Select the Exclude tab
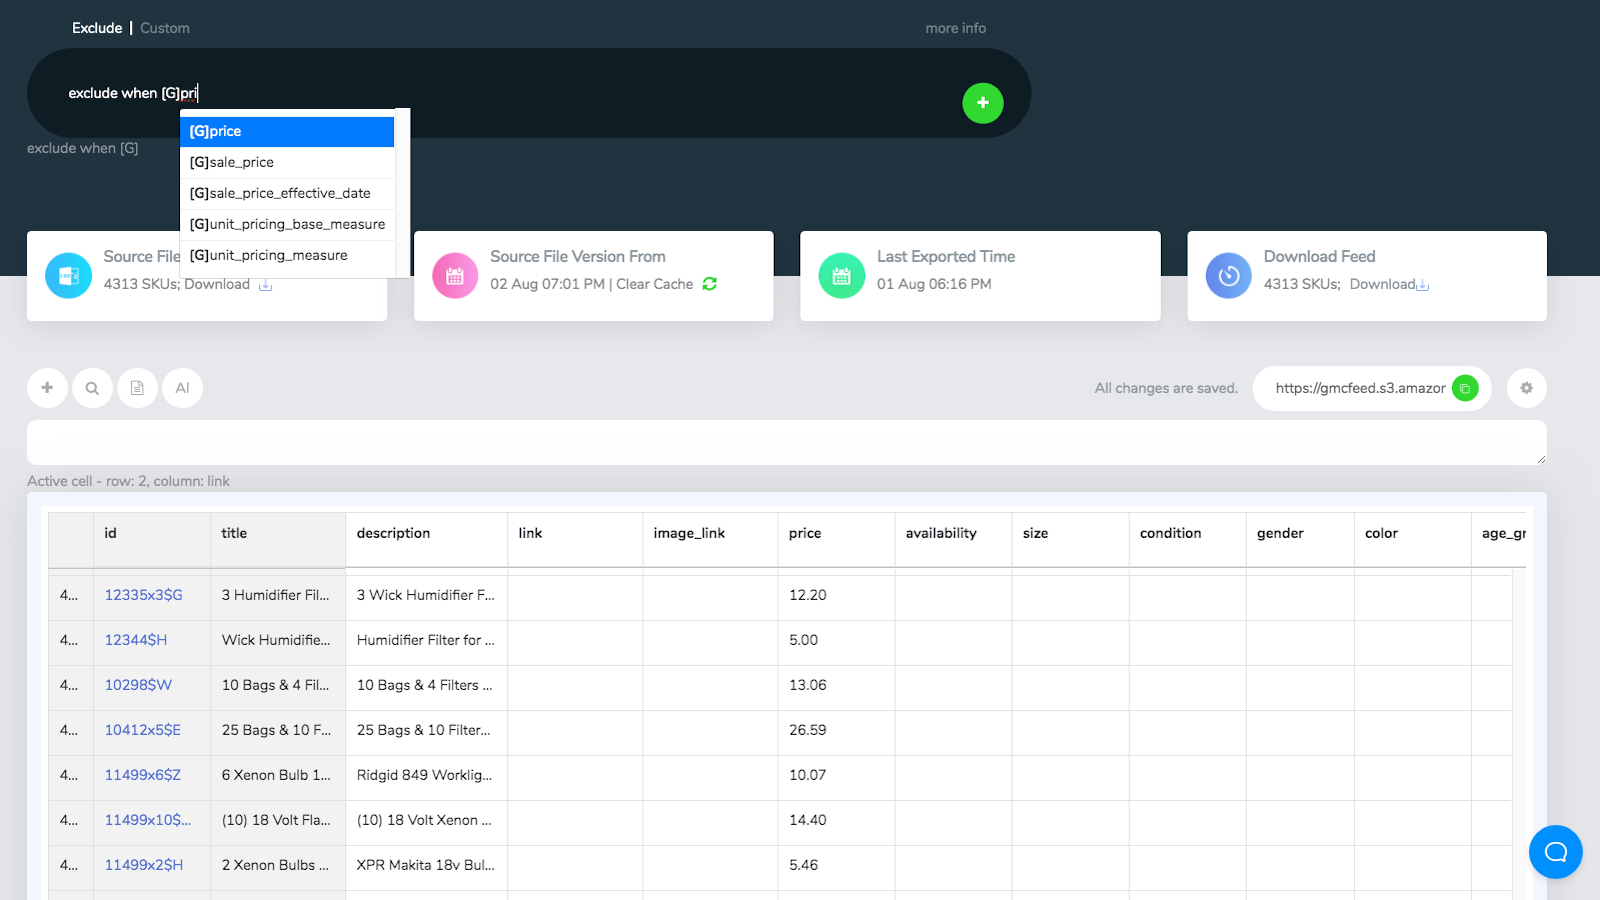This screenshot has height=900, width=1600. coord(96,27)
